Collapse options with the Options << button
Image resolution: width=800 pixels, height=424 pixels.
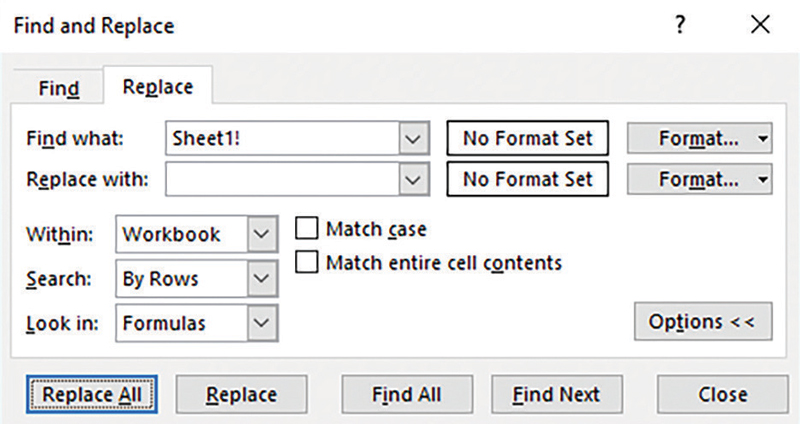click(703, 322)
